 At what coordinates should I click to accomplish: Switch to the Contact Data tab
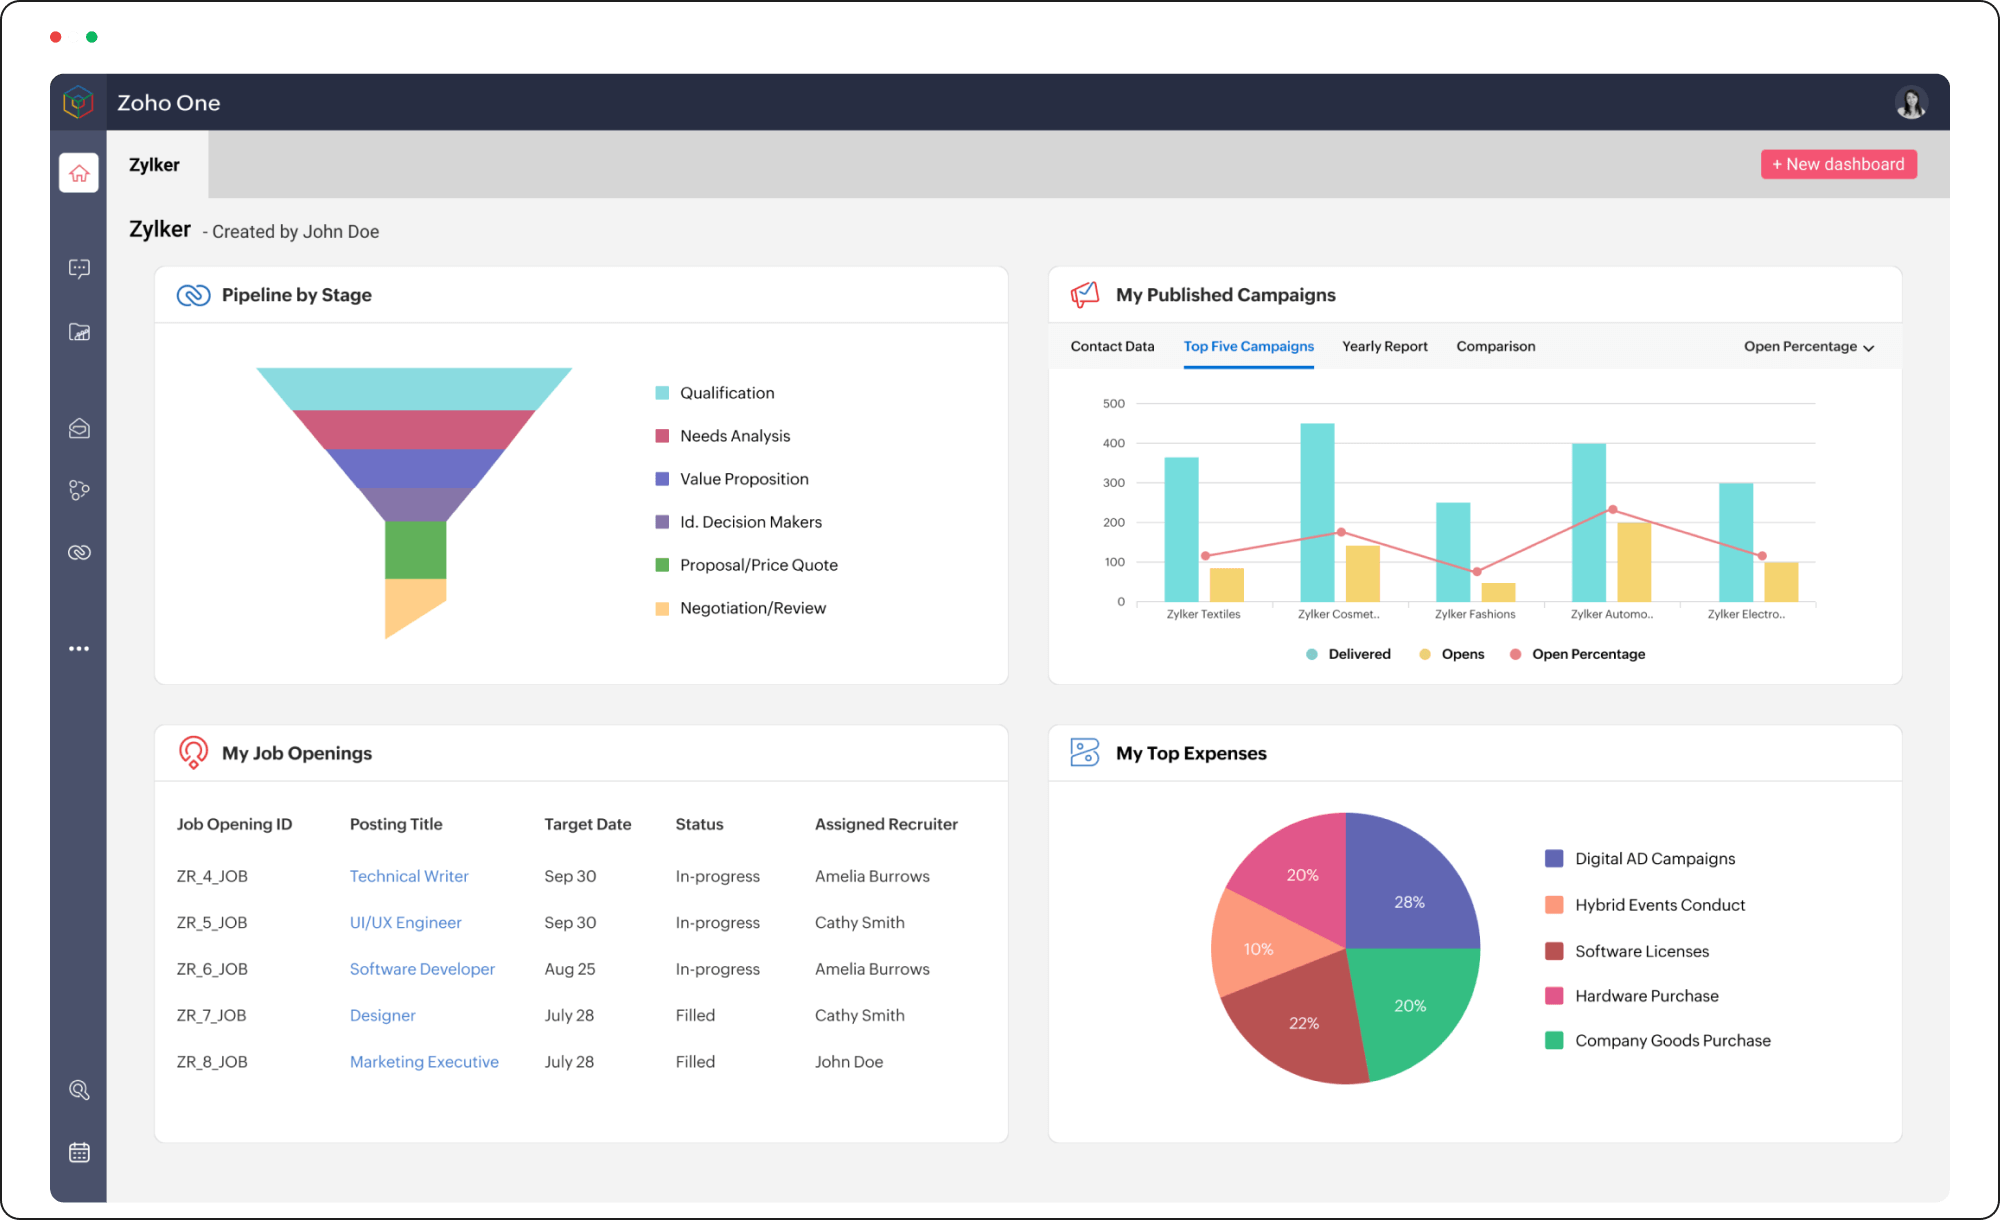[1112, 346]
